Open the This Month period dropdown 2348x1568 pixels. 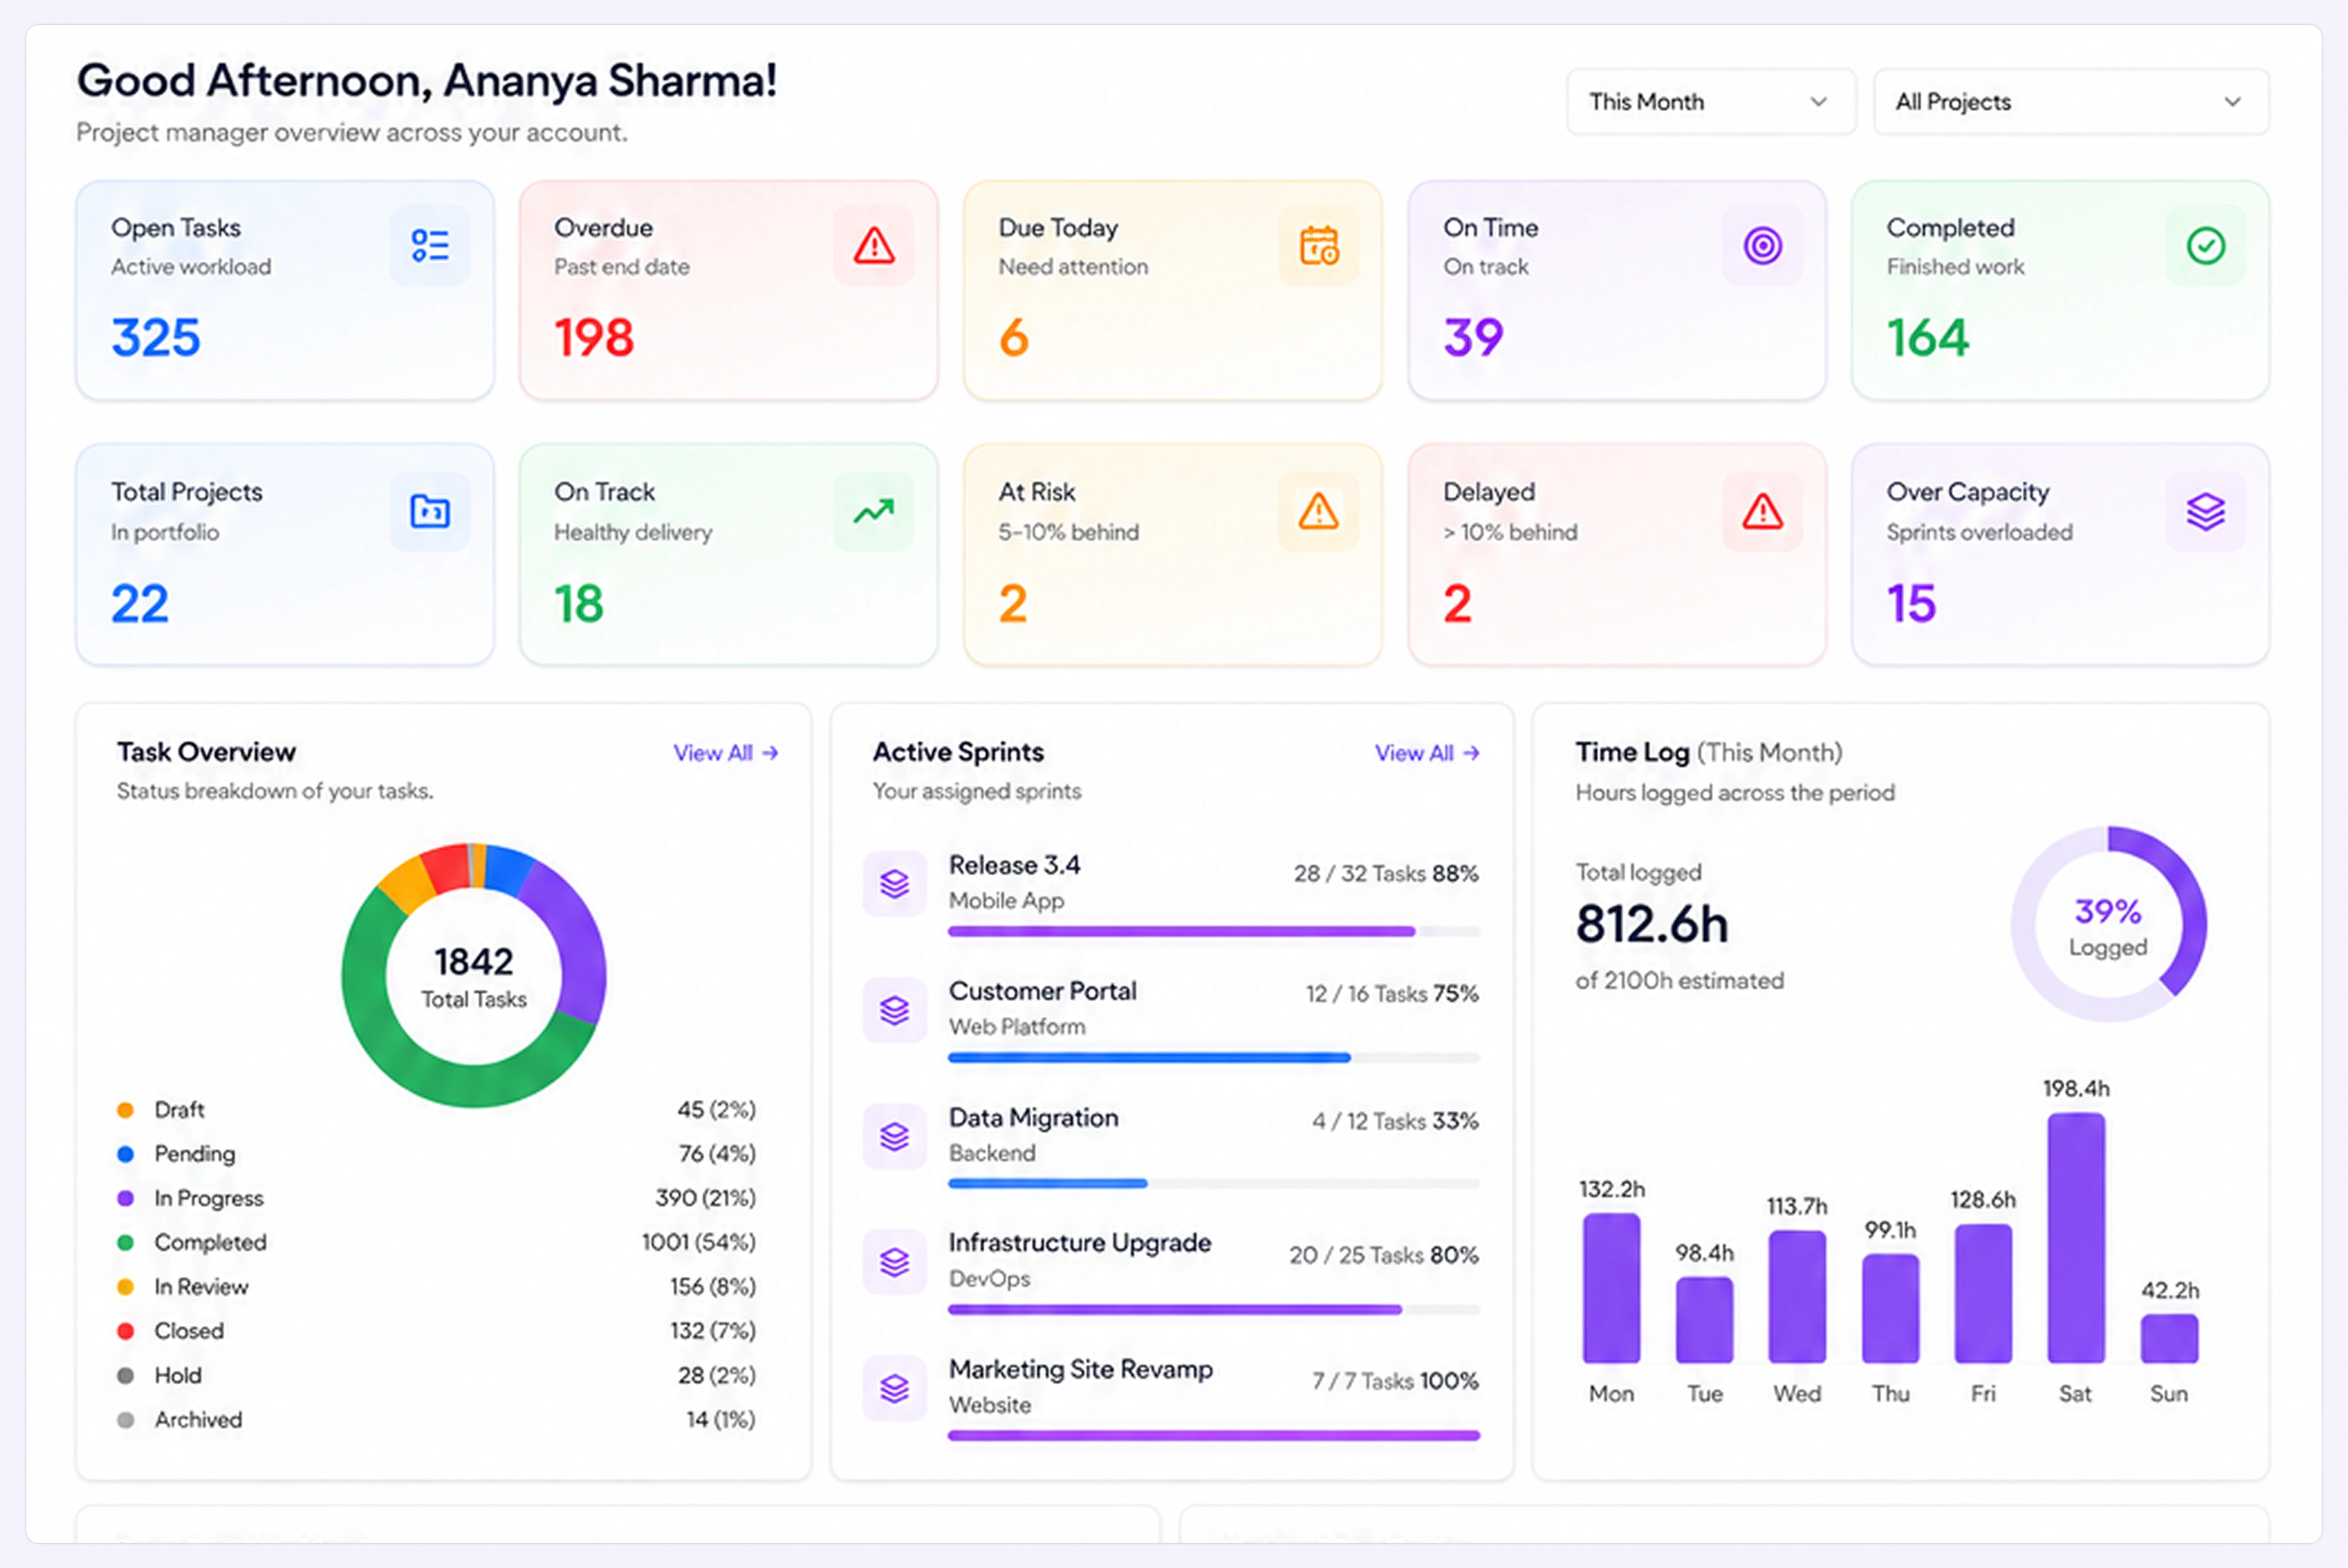click(x=1711, y=101)
